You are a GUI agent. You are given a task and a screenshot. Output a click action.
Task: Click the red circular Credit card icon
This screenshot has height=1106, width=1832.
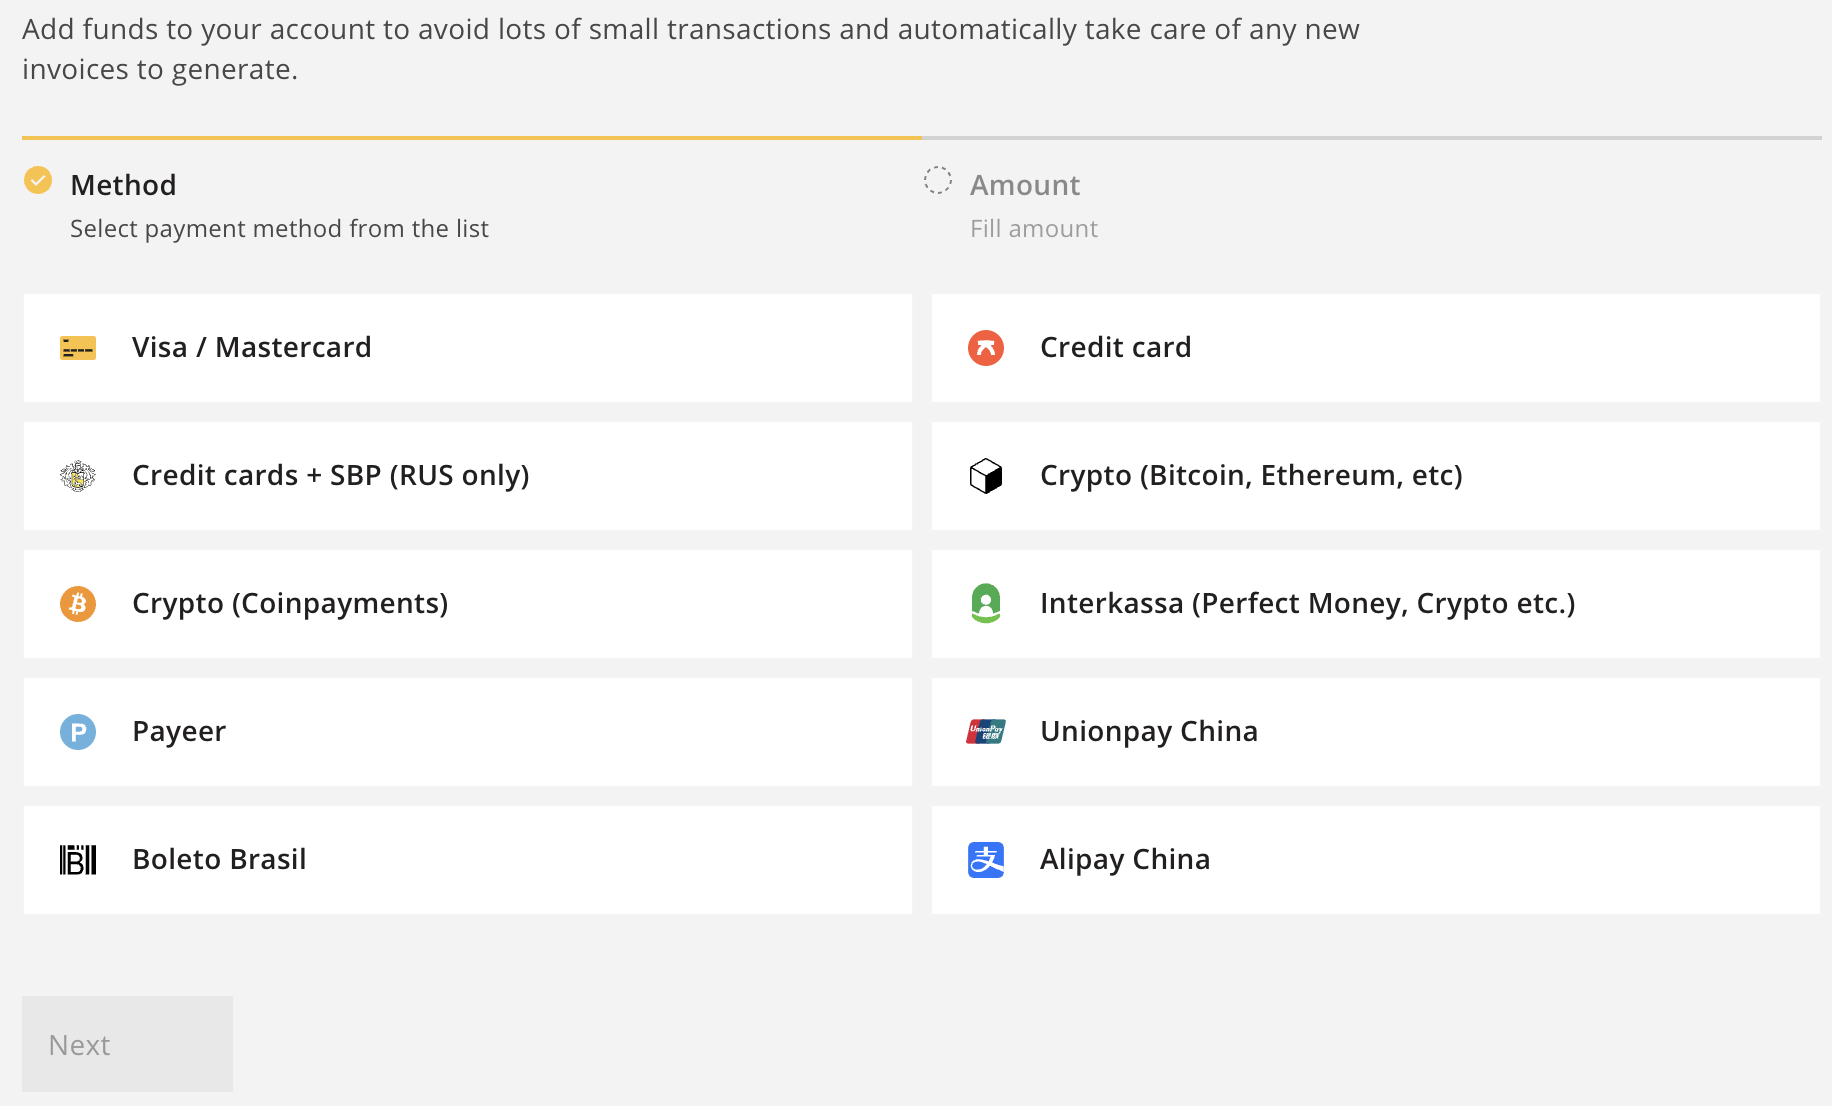(x=985, y=348)
